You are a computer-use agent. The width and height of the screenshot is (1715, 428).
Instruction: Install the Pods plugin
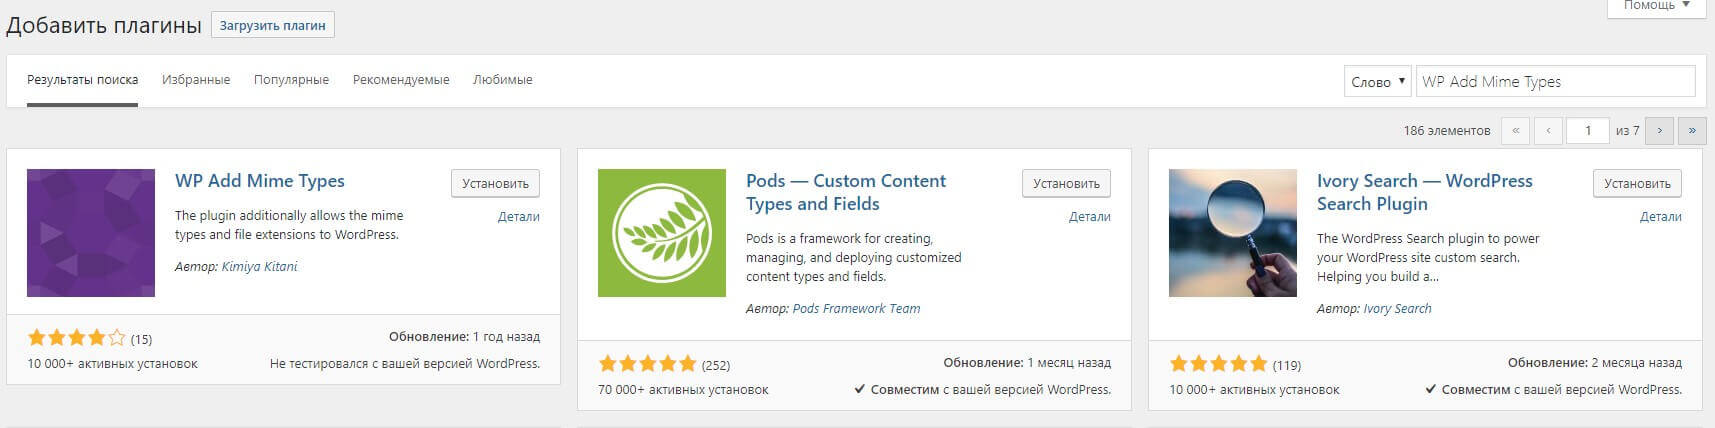tap(1066, 184)
